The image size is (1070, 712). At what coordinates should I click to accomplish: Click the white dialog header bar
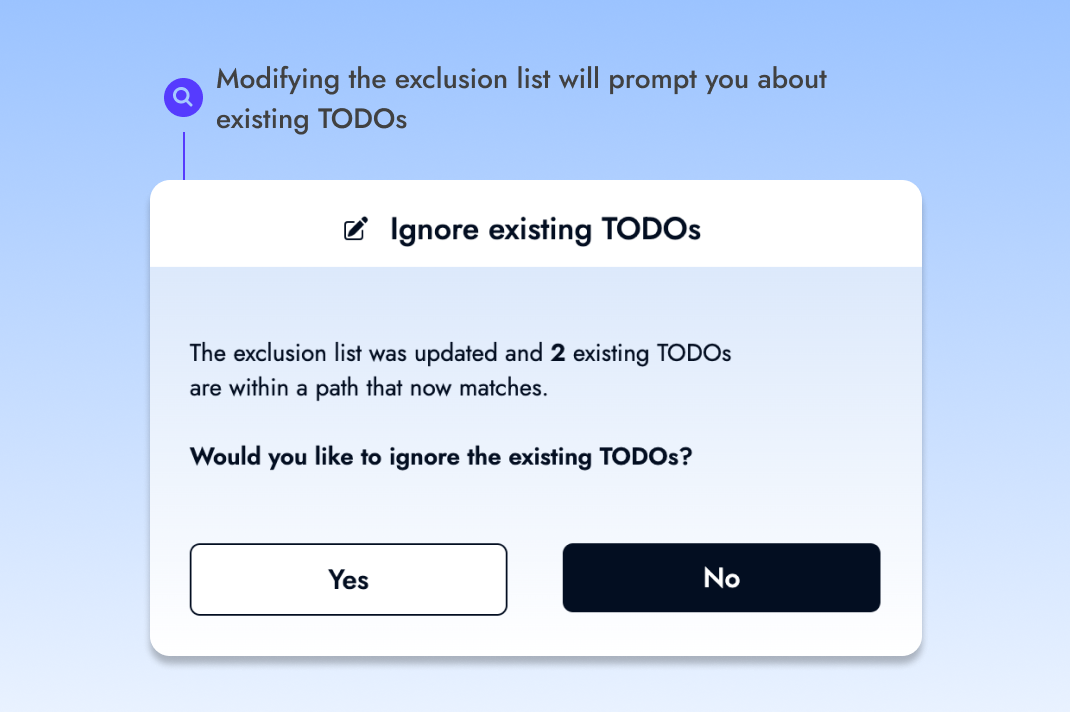(536, 224)
